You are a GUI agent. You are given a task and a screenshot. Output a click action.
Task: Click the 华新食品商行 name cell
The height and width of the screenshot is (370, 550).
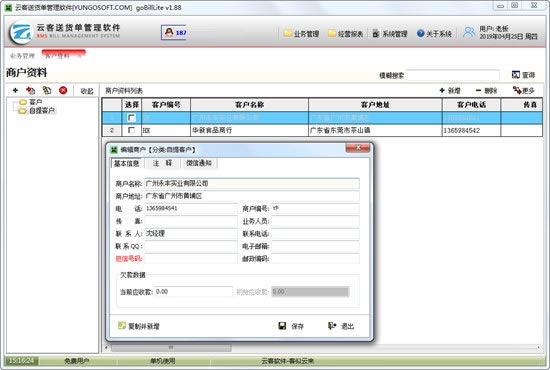[249, 130]
